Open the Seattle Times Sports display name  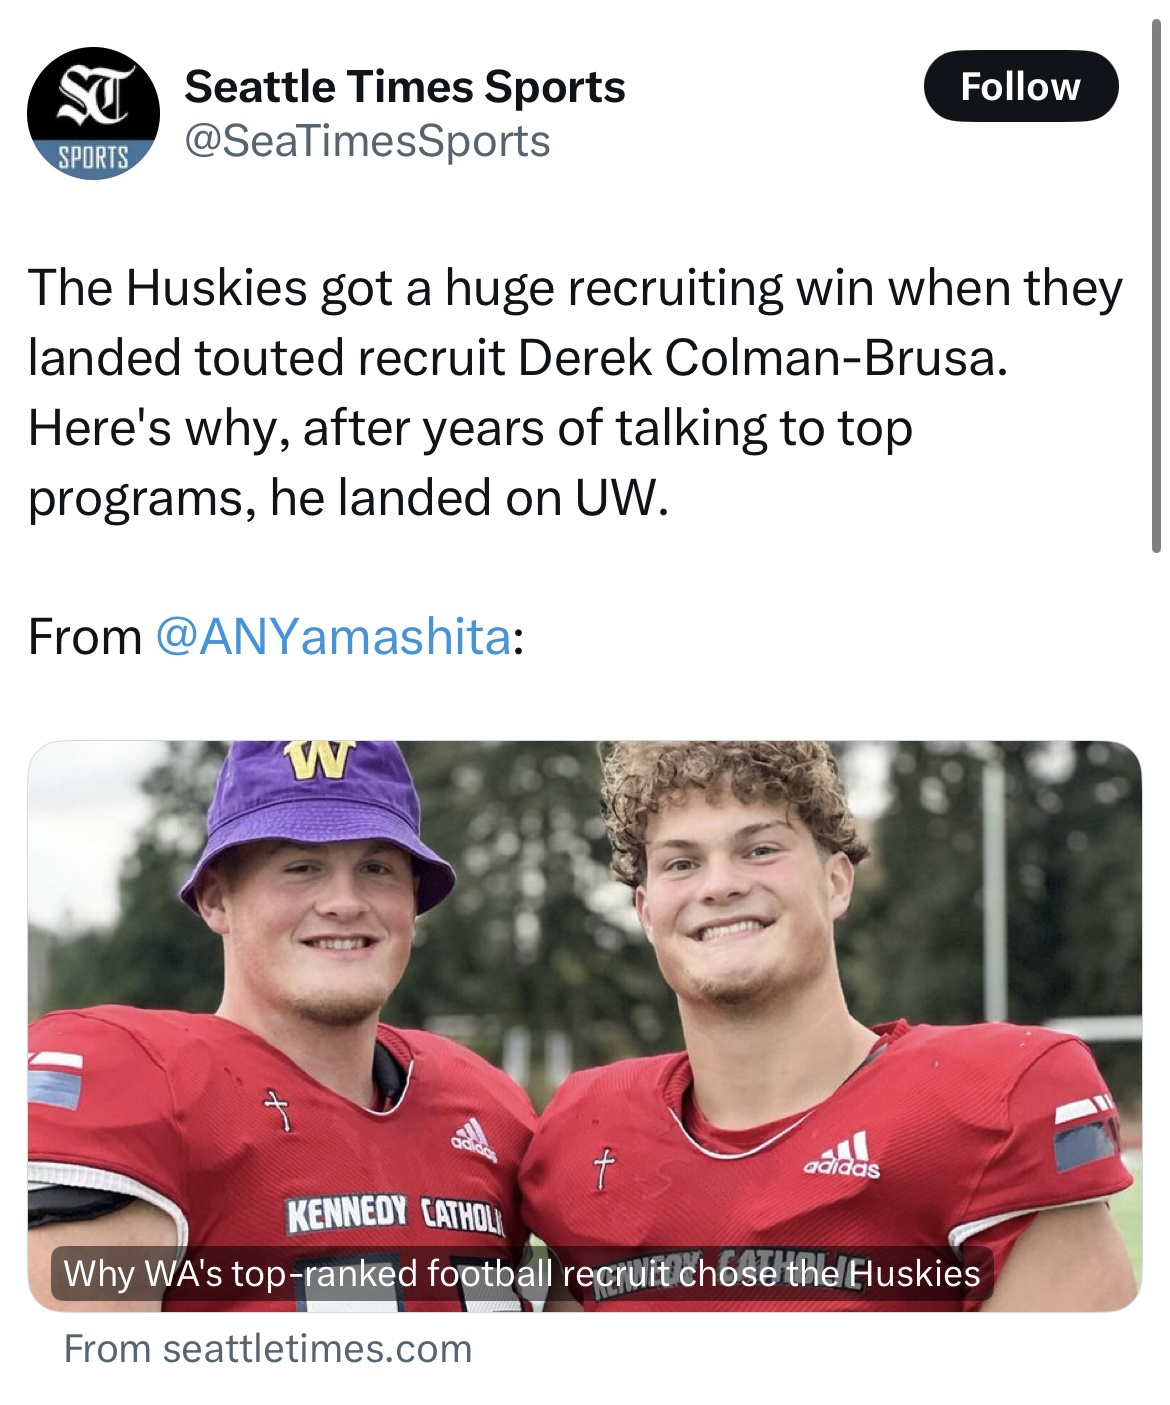[405, 87]
